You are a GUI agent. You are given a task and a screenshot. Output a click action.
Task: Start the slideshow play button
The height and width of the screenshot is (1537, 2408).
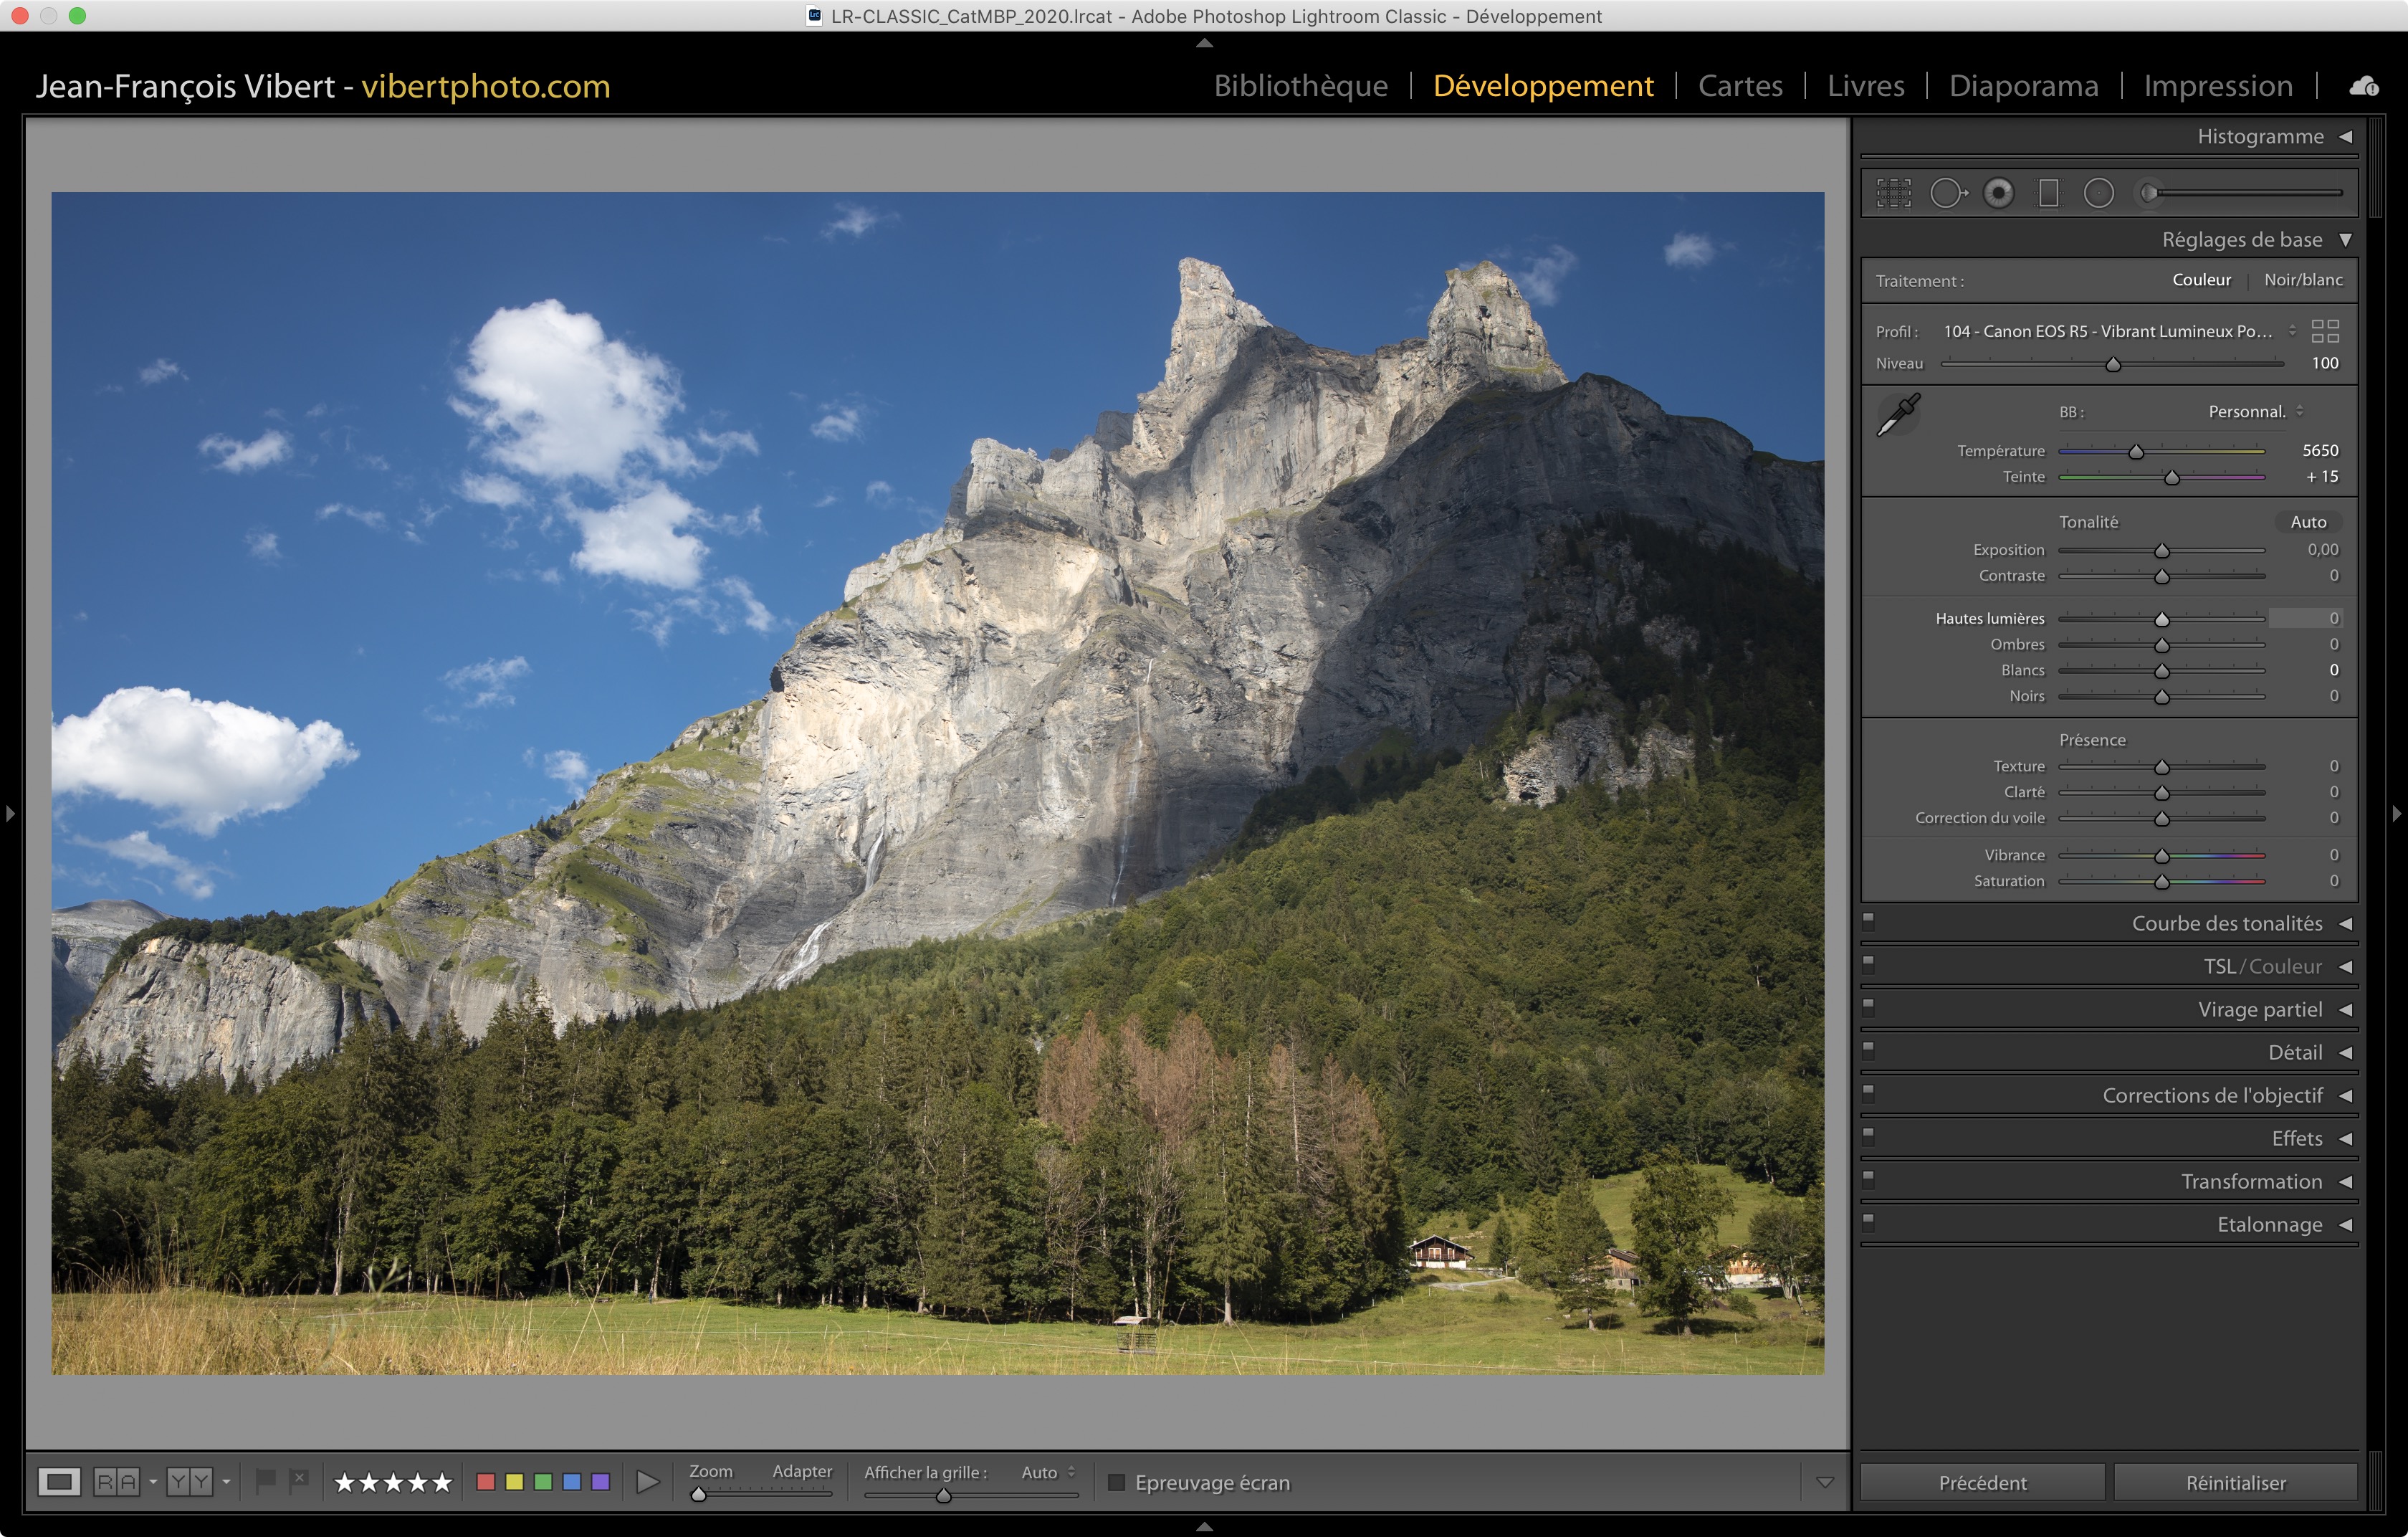(647, 1482)
